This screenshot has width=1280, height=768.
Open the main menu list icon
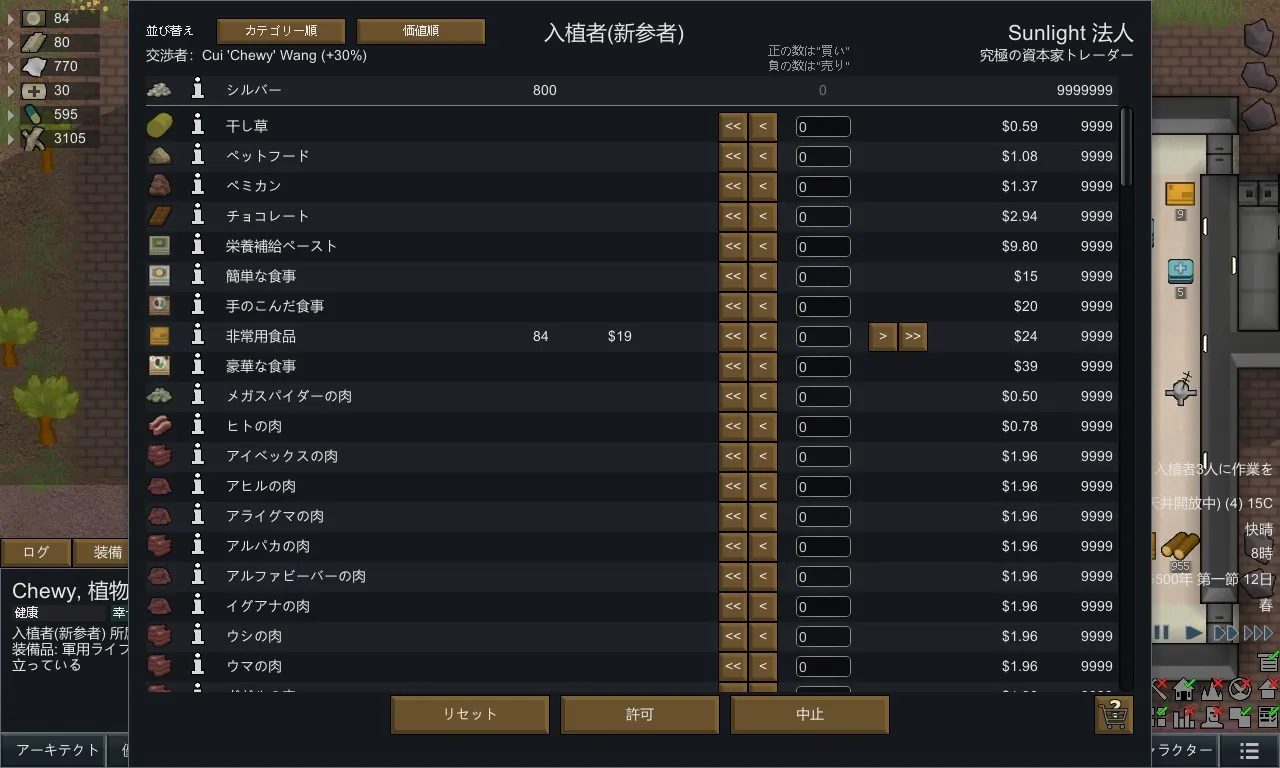(1249, 750)
